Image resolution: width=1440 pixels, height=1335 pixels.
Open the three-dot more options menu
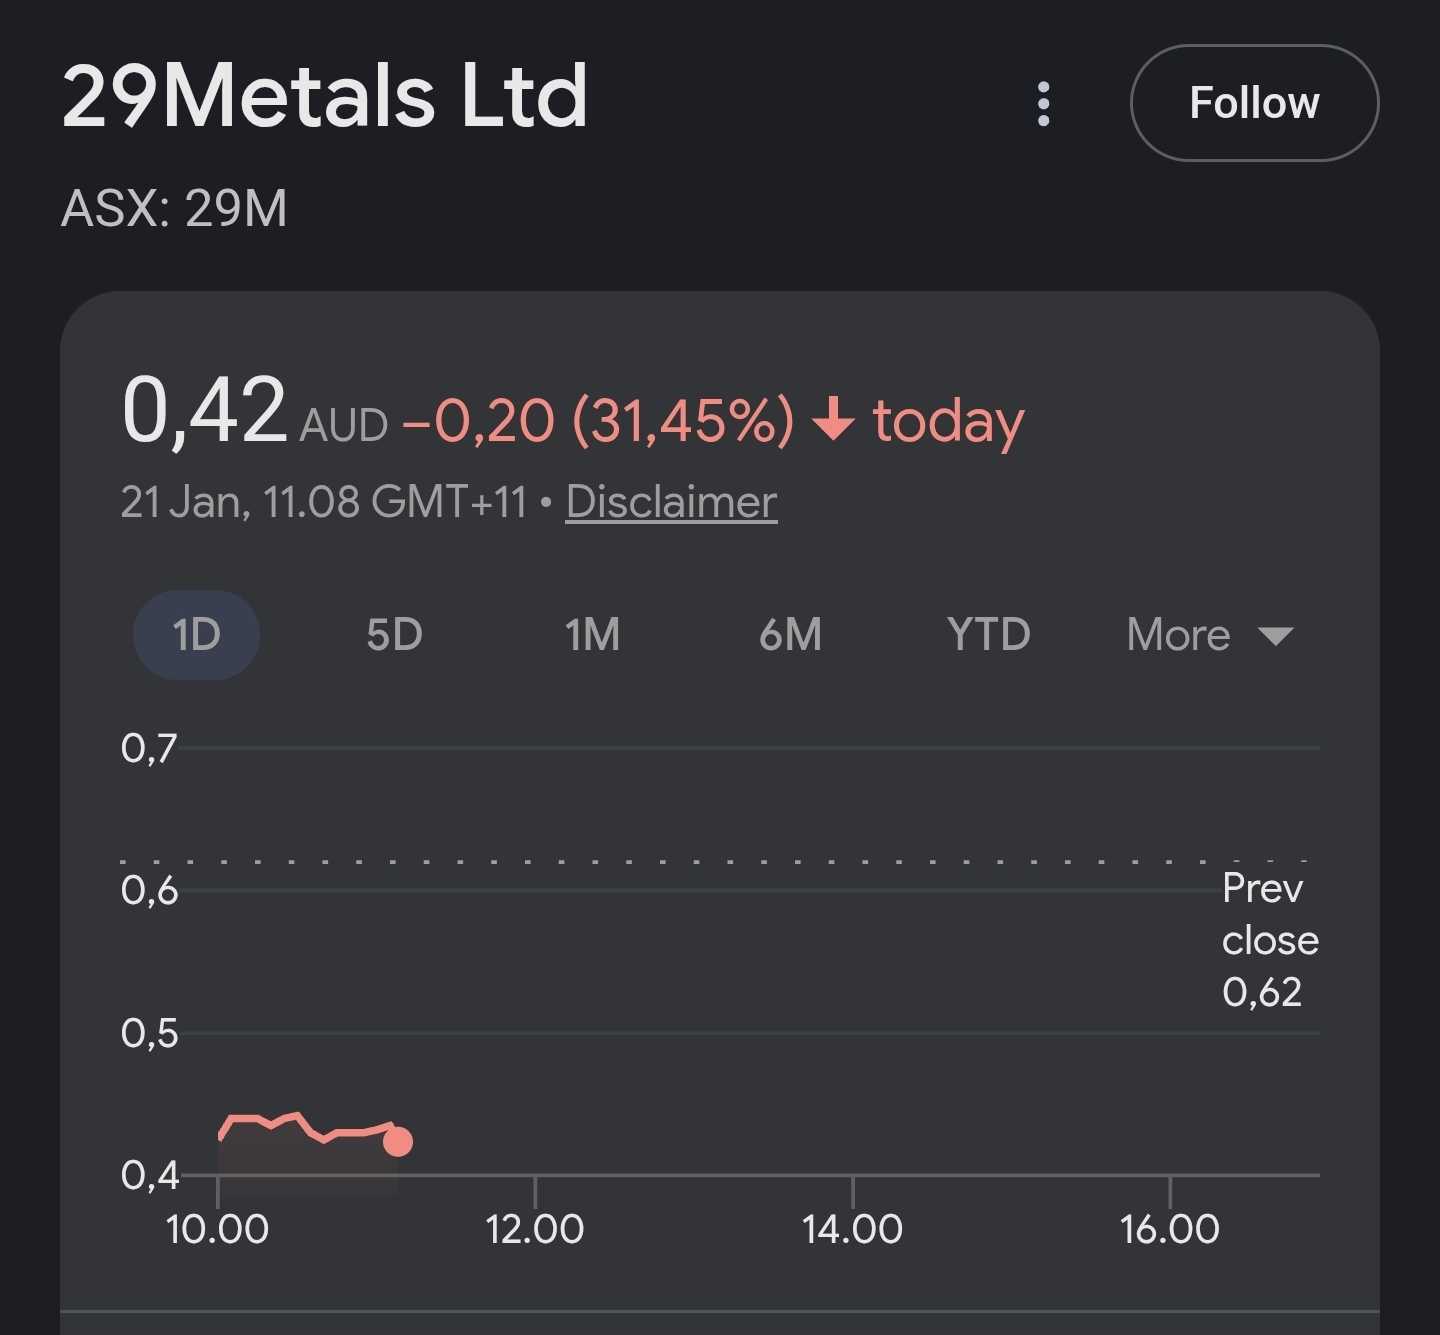click(x=1043, y=104)
